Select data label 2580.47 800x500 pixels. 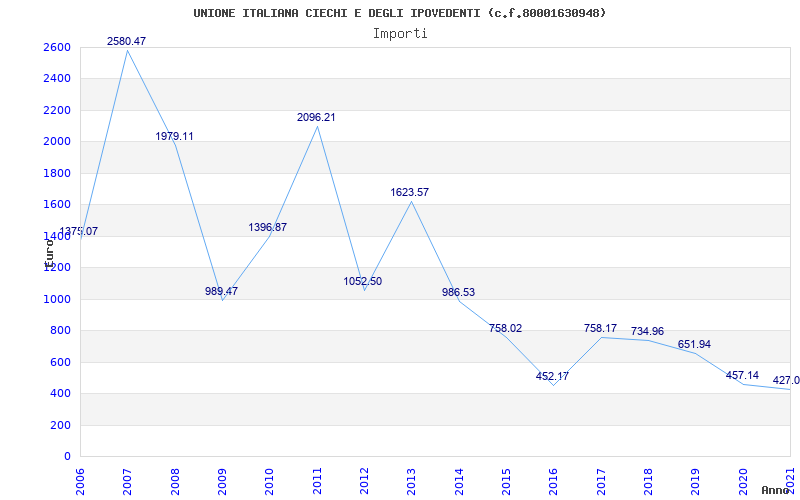127,41
